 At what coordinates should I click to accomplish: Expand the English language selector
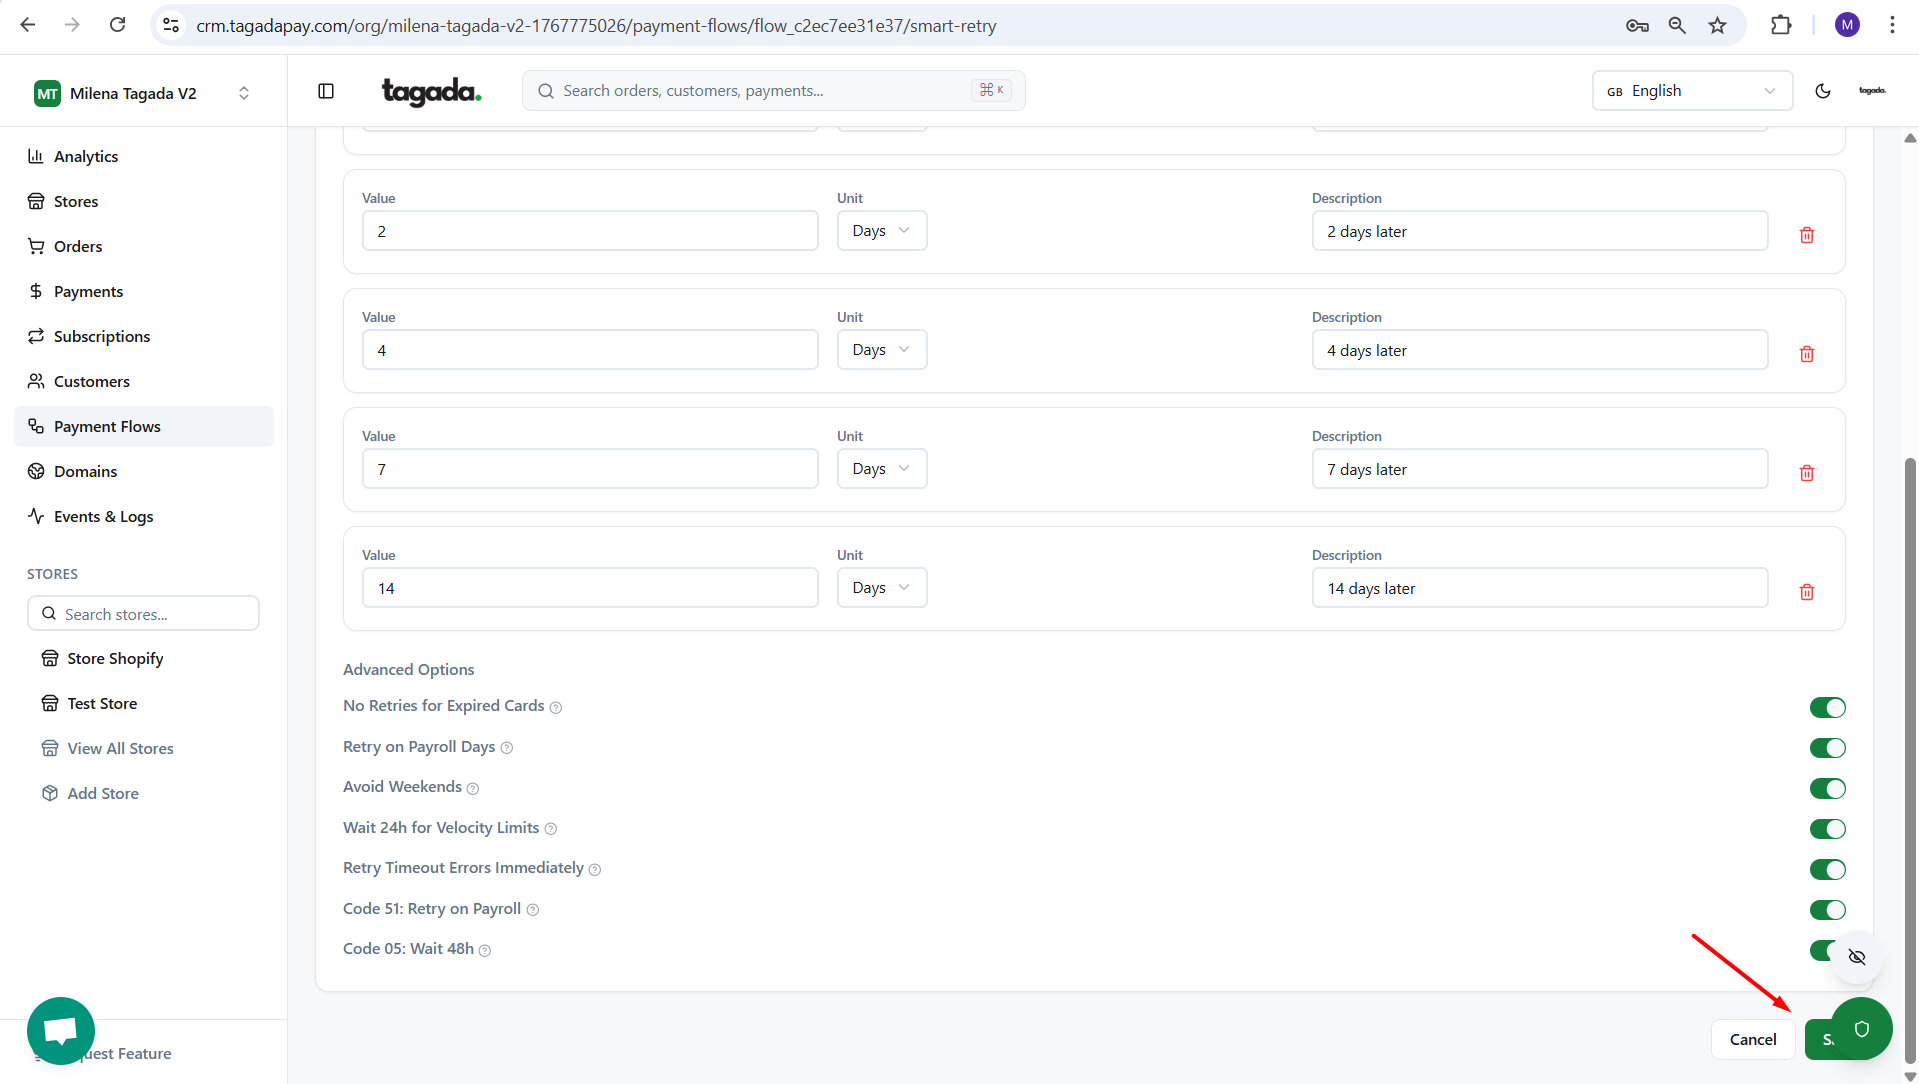click(x=1691, y=91)
